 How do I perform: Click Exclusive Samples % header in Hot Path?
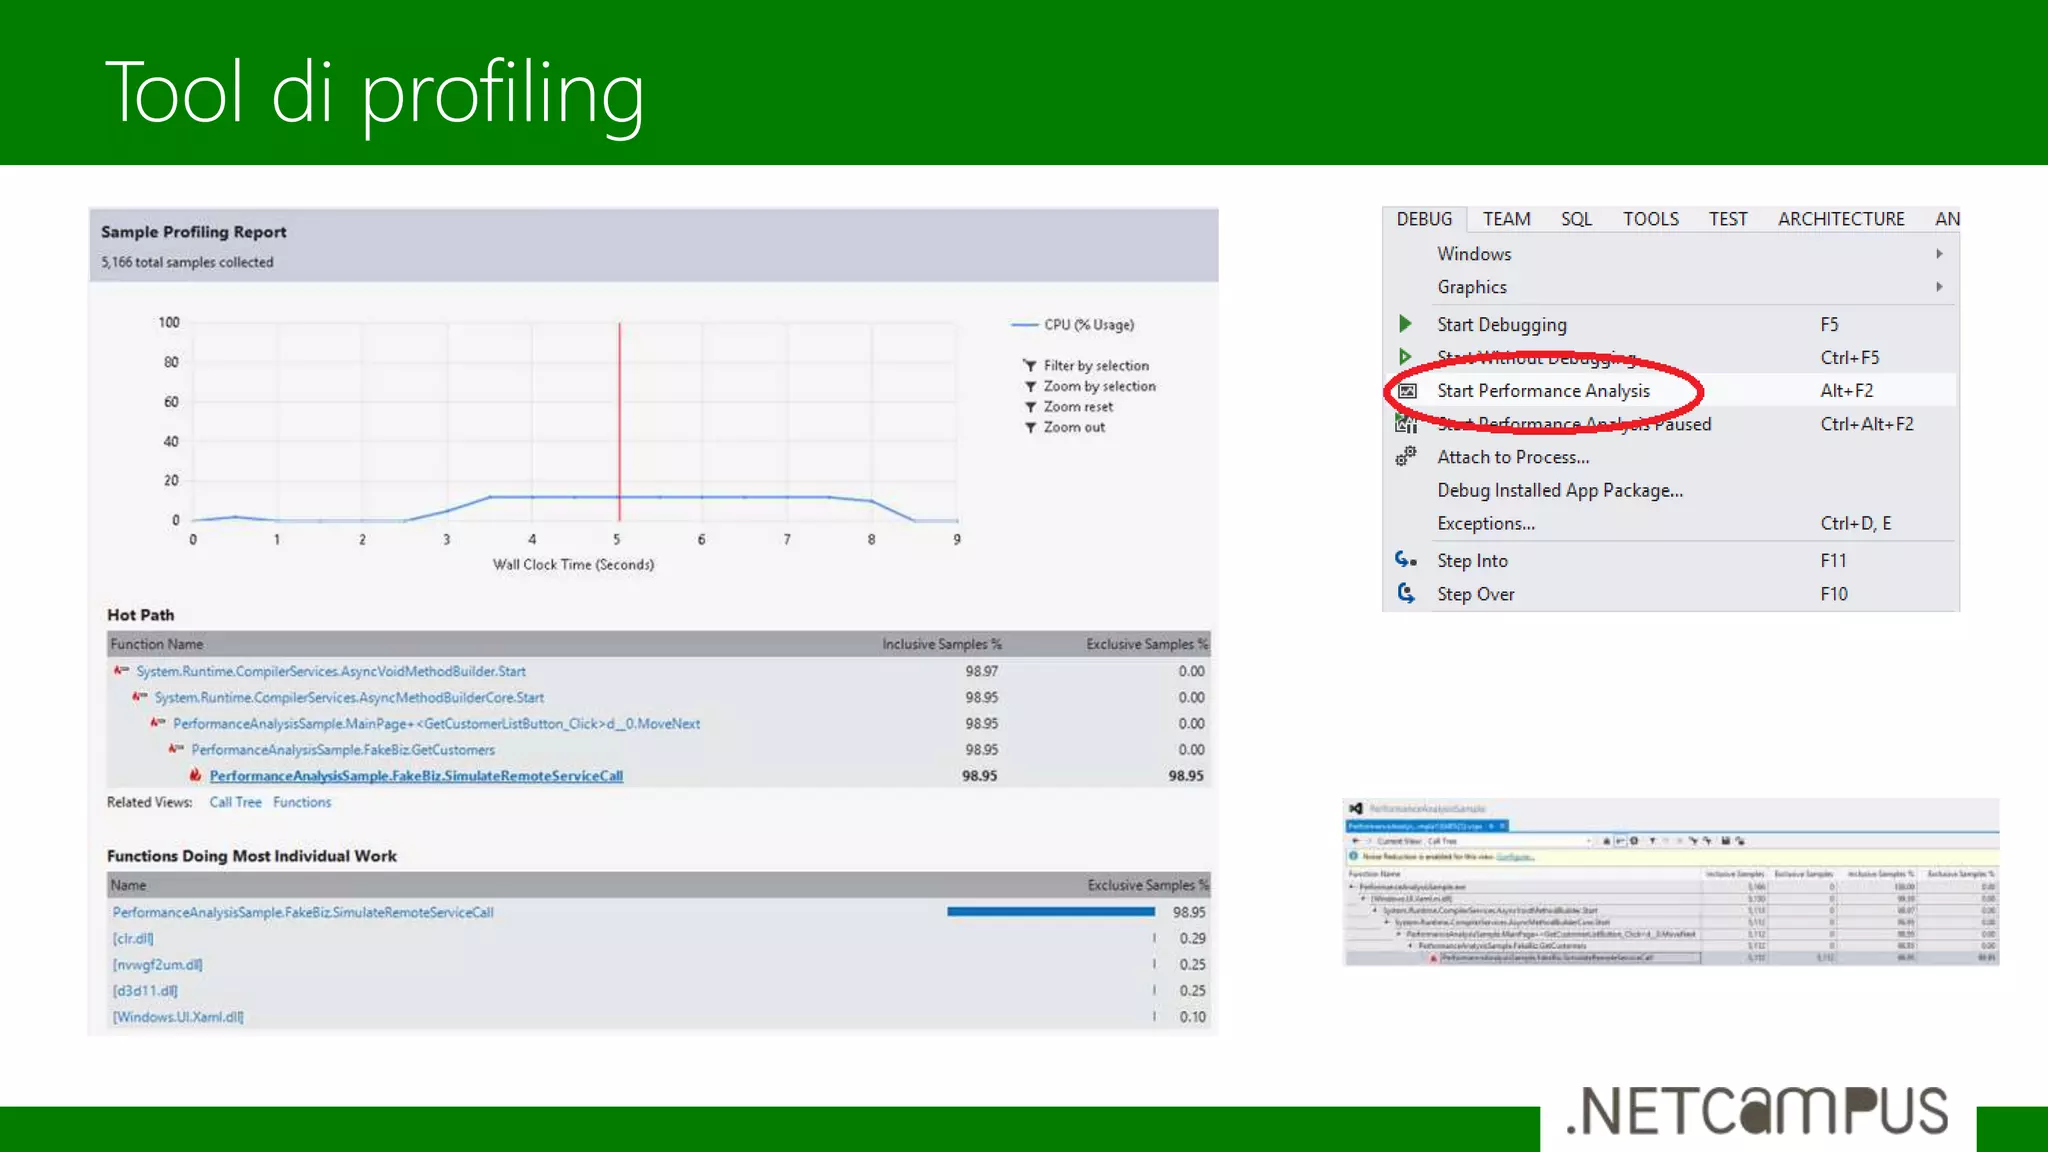pos(1147,644)
